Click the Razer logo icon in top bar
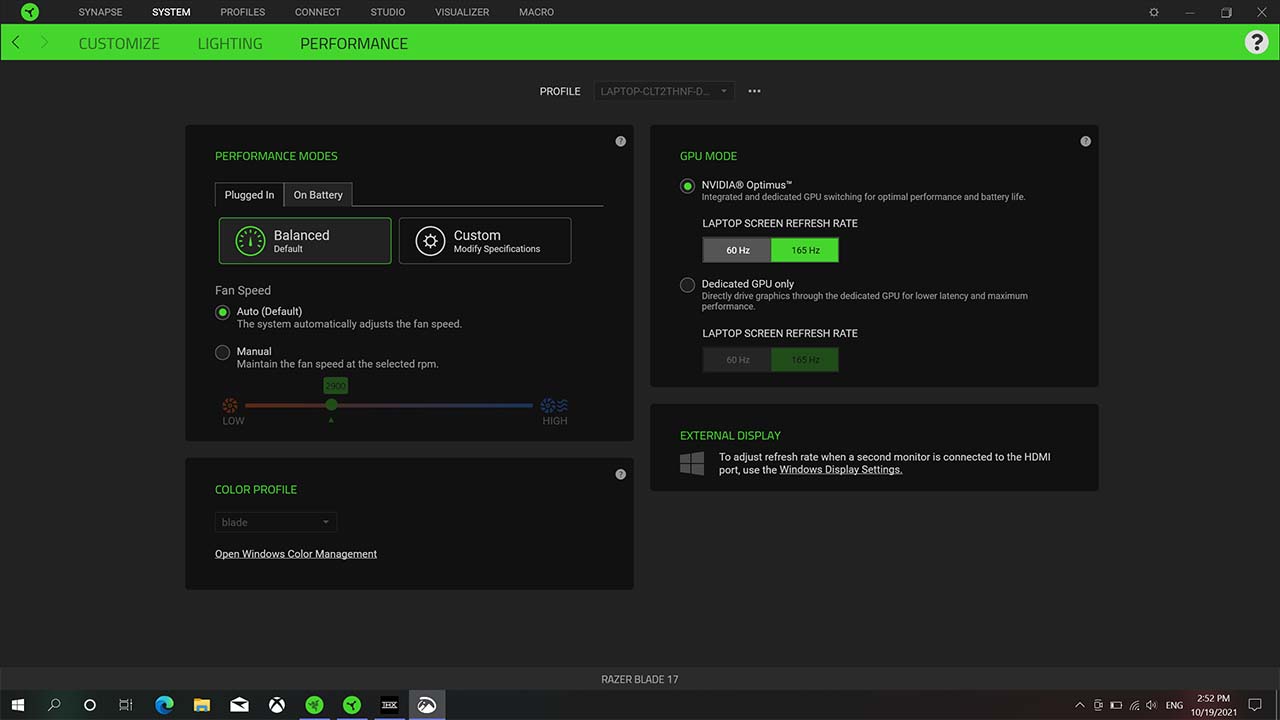 [x=30, y=12]
